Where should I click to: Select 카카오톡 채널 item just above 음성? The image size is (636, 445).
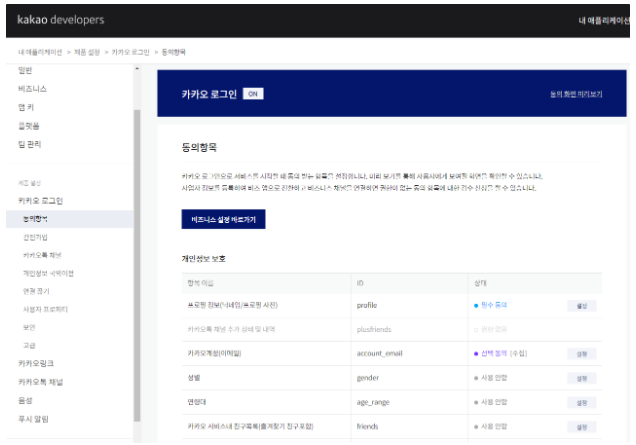[x=41, y=382]
